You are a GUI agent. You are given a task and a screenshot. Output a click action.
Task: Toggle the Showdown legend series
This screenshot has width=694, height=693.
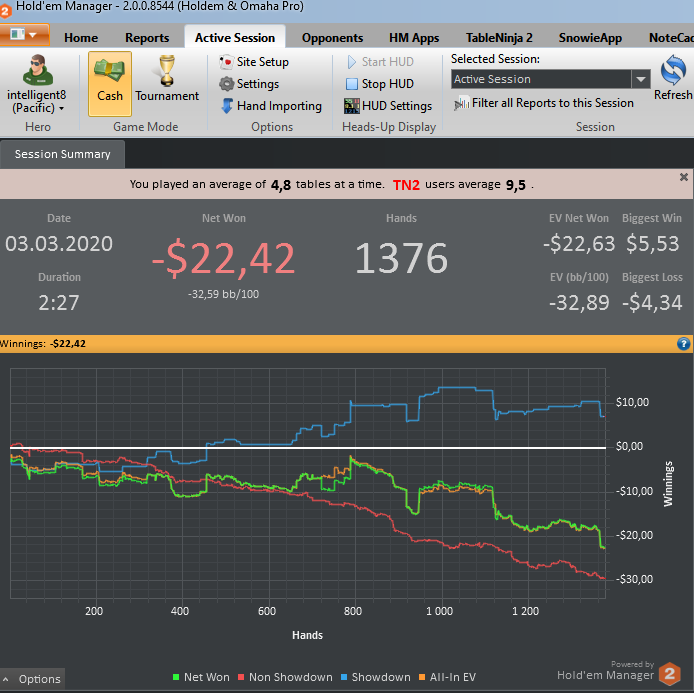(376, 677)
